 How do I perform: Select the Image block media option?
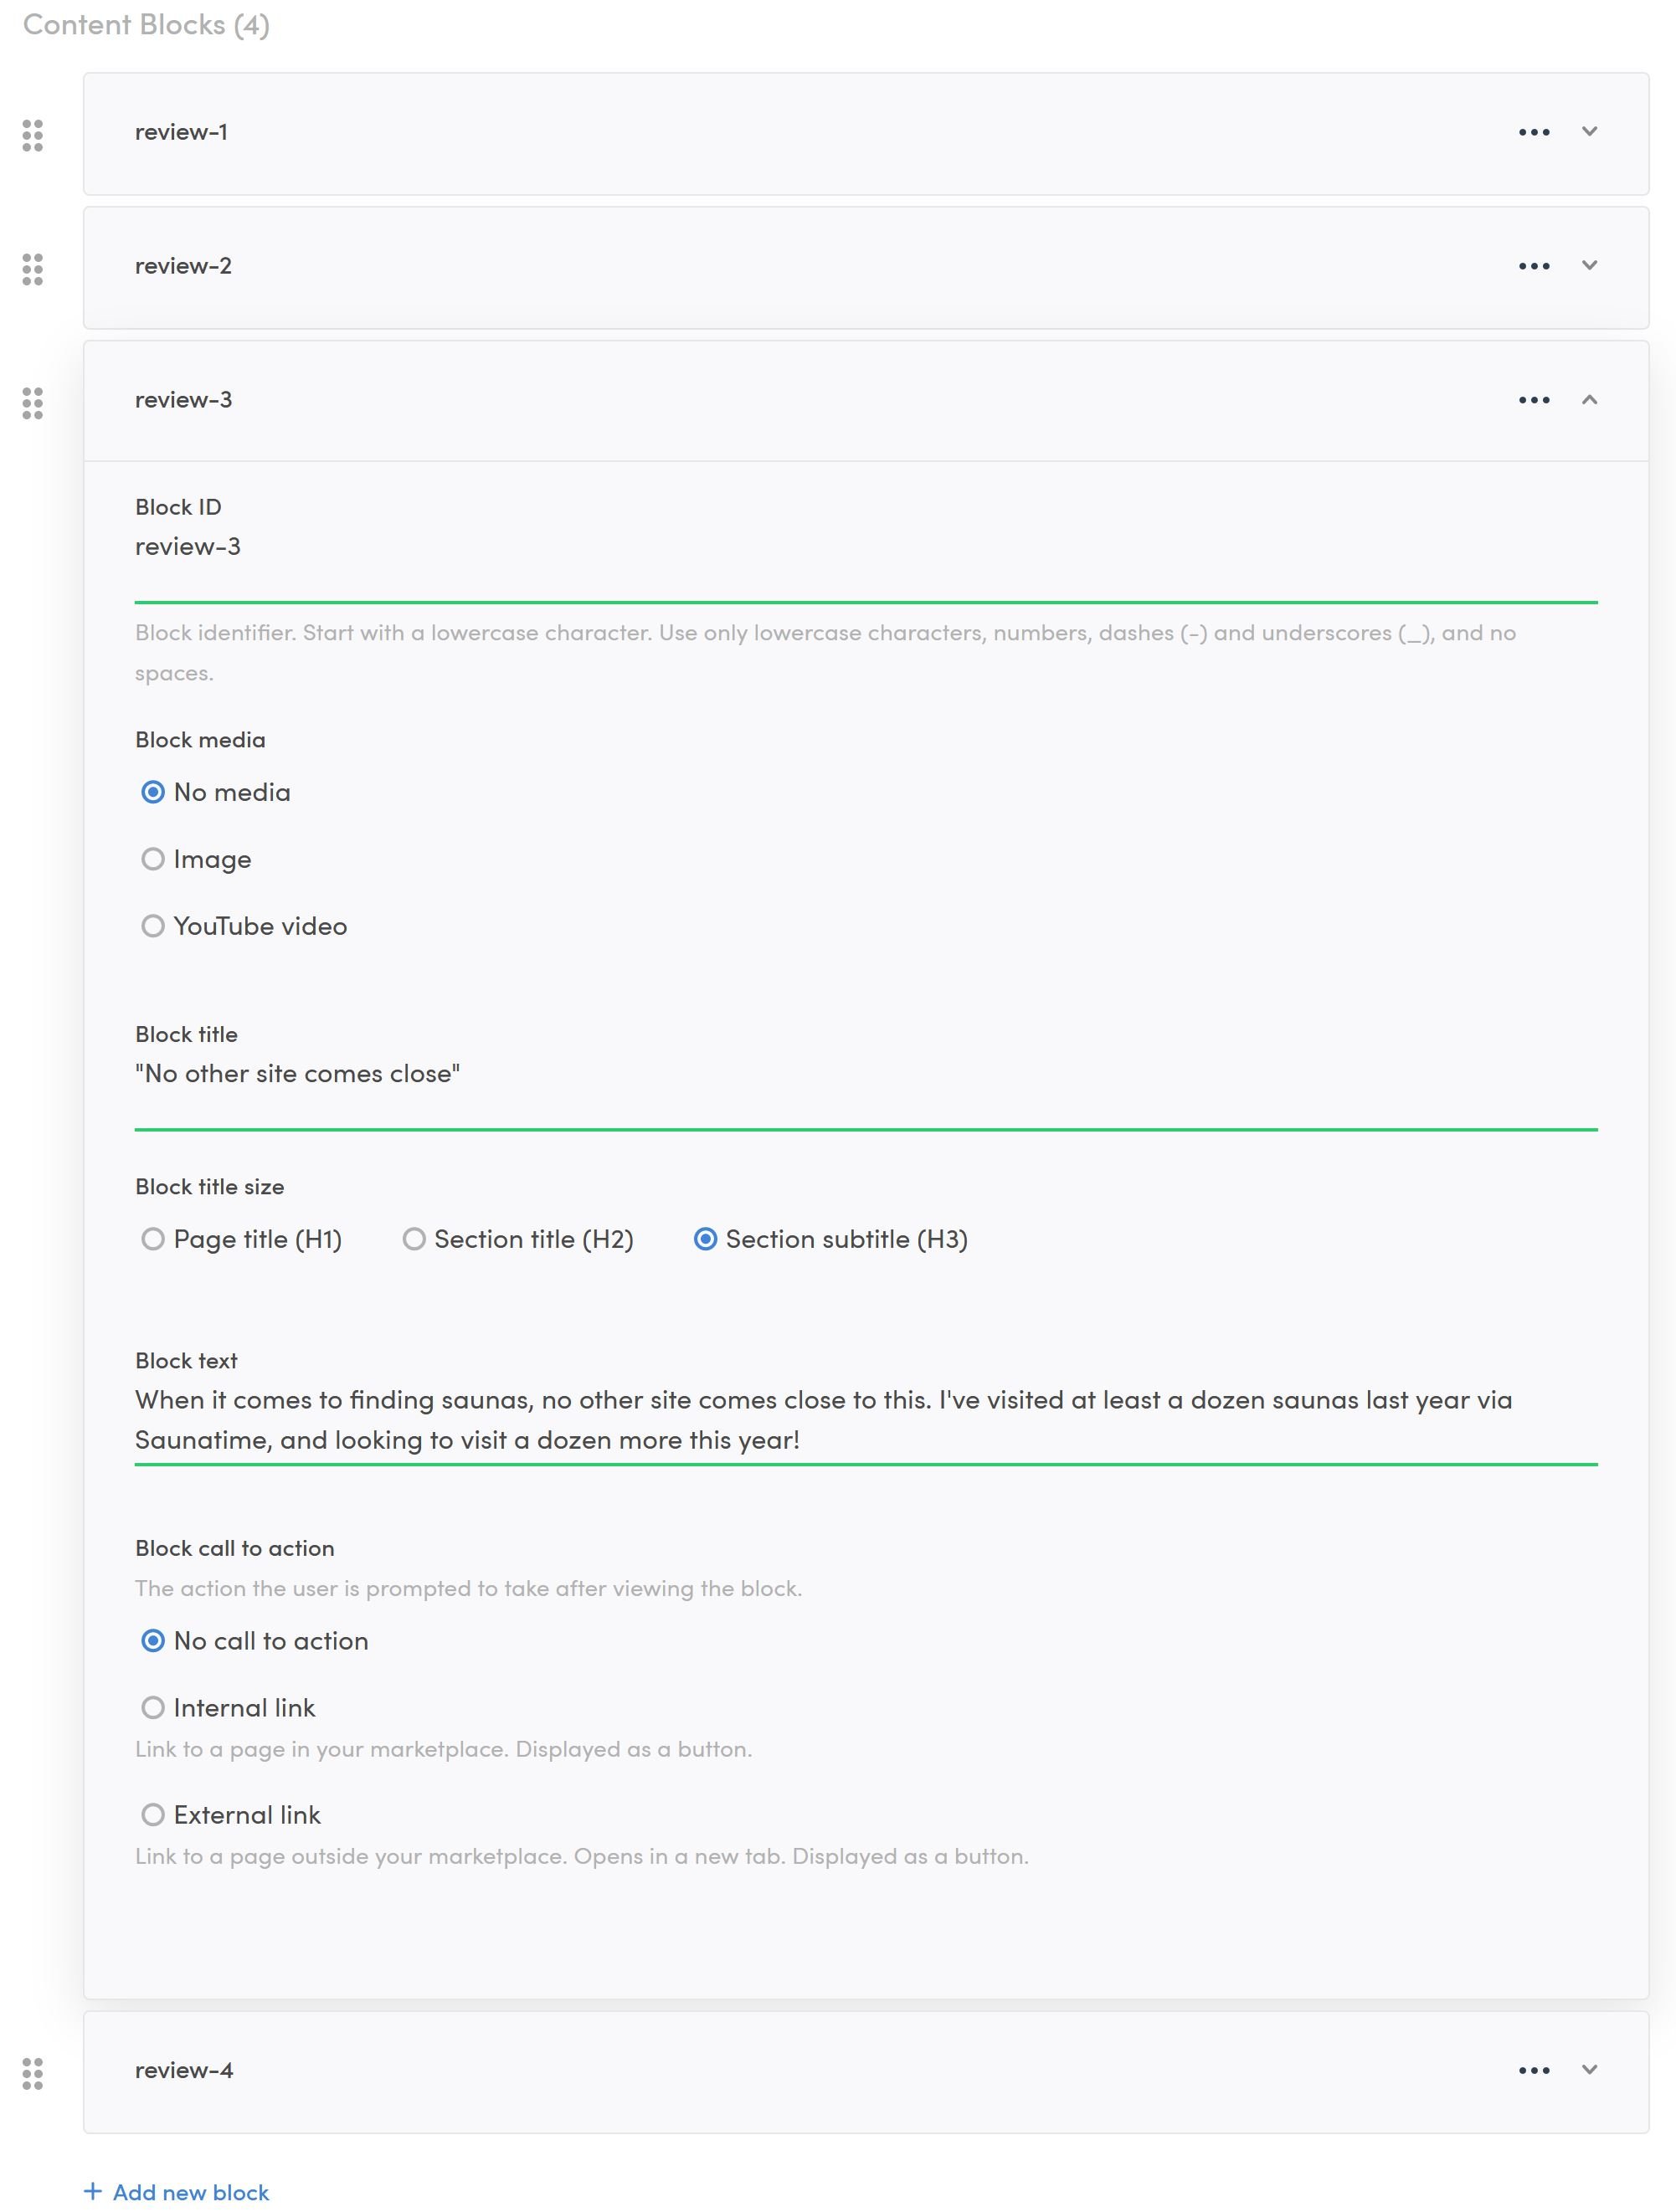pyautogui.click(x=153, y=859)
